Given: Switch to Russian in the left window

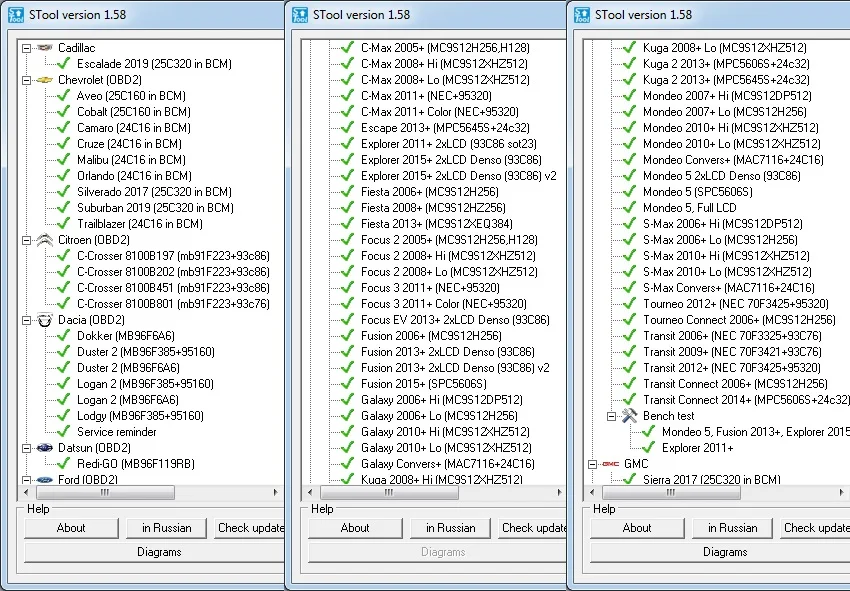Looking at the screenshot, I should 166,528.
